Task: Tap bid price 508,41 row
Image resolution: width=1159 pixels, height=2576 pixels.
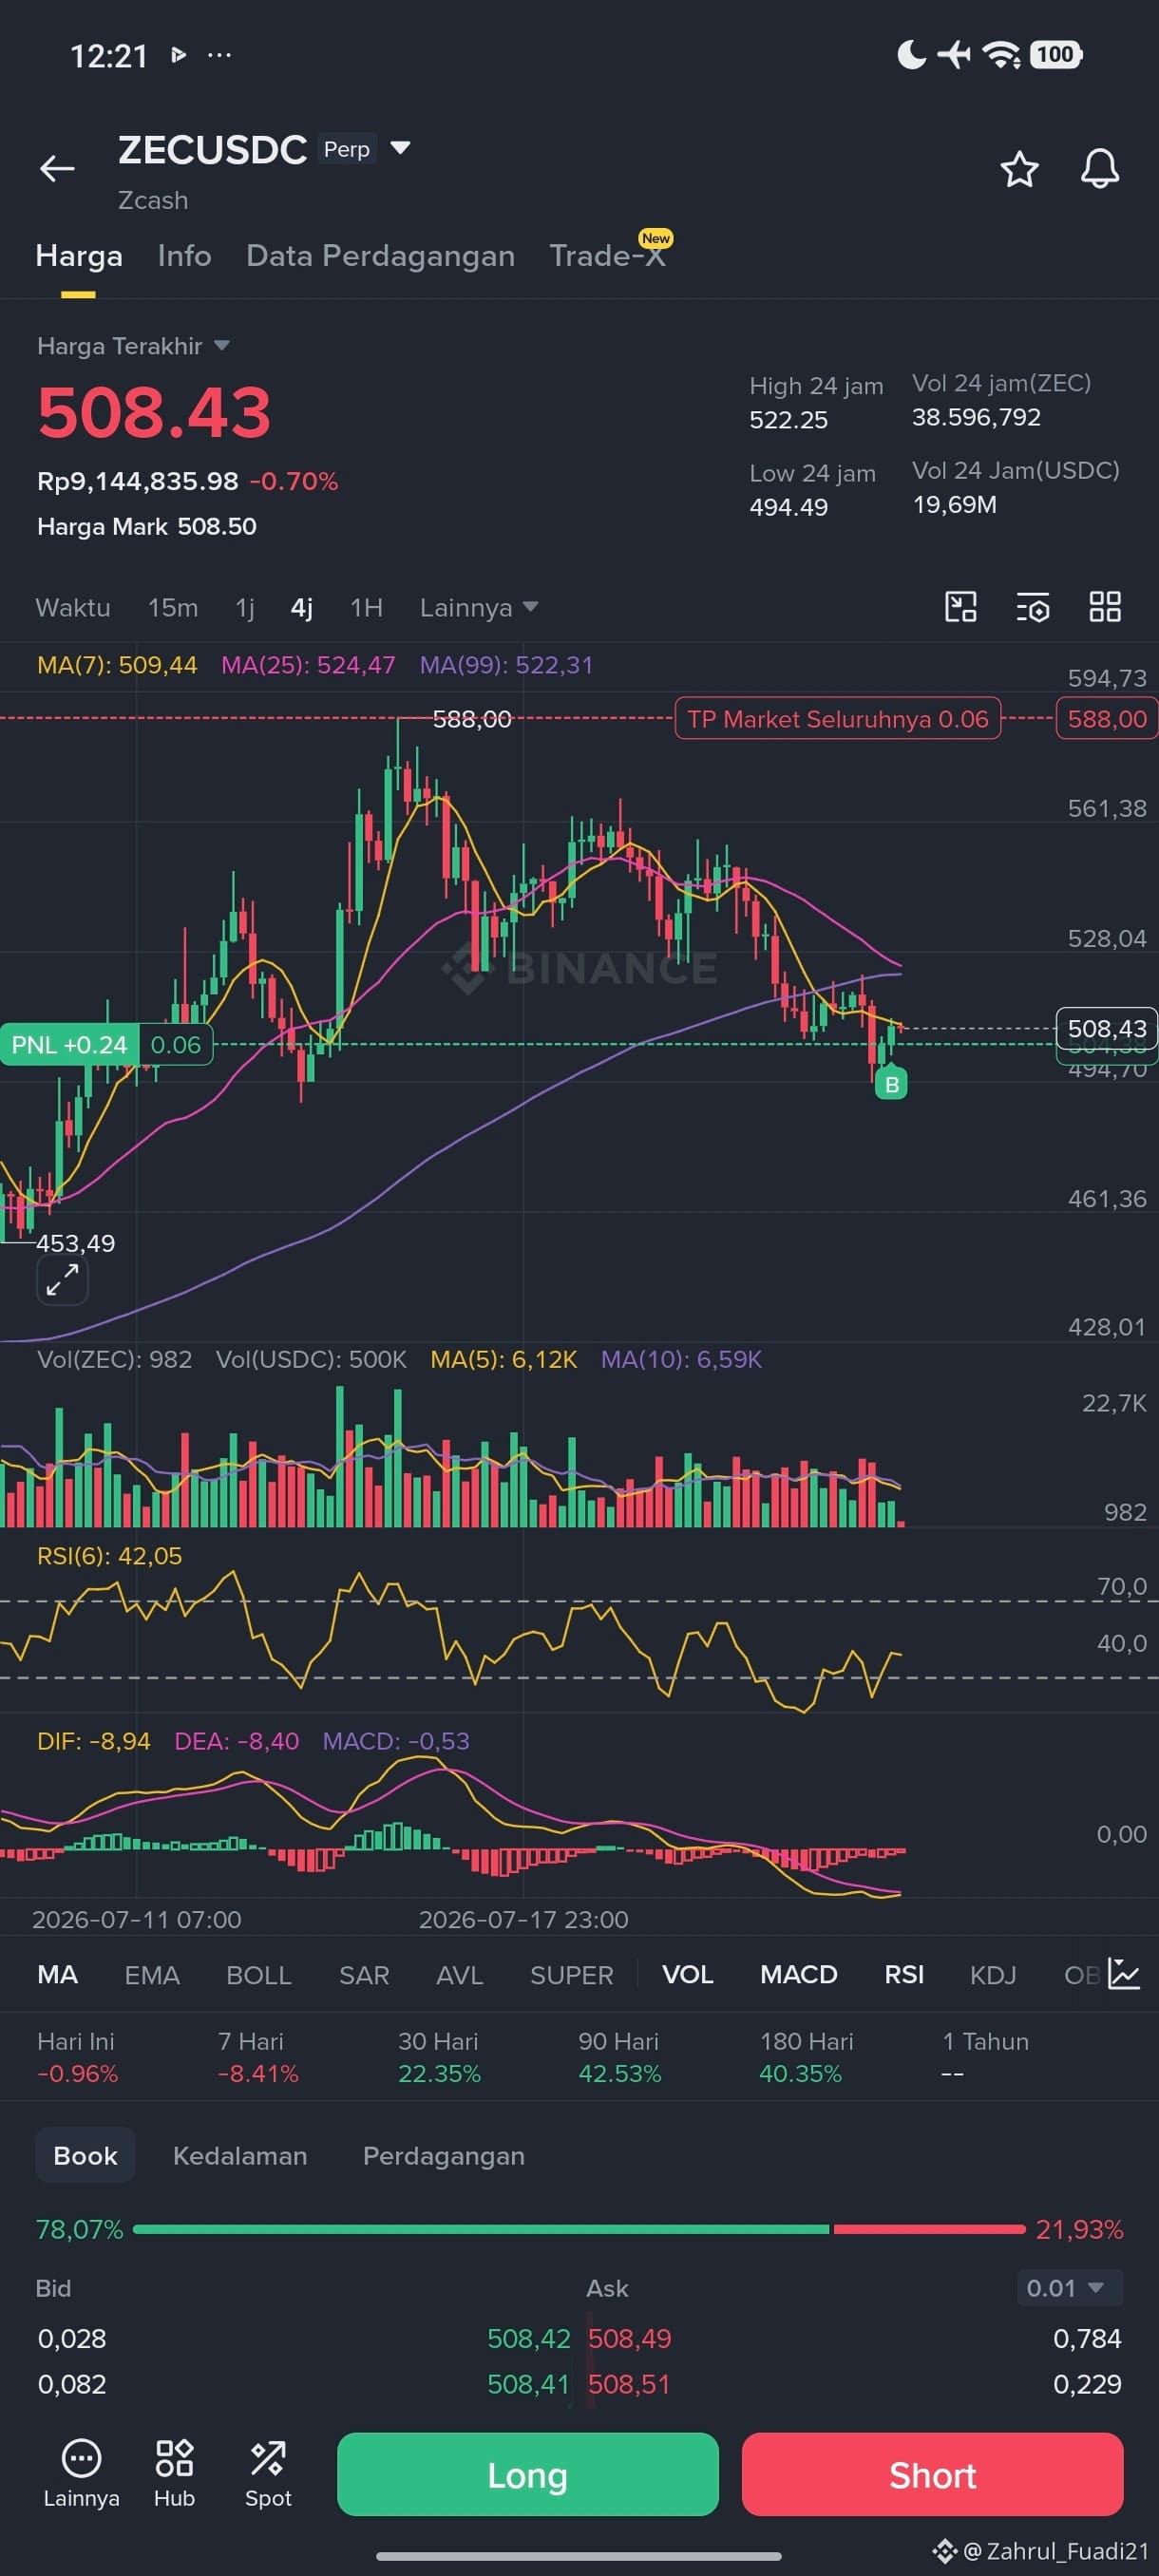Action: click(x=528, y=2384)
